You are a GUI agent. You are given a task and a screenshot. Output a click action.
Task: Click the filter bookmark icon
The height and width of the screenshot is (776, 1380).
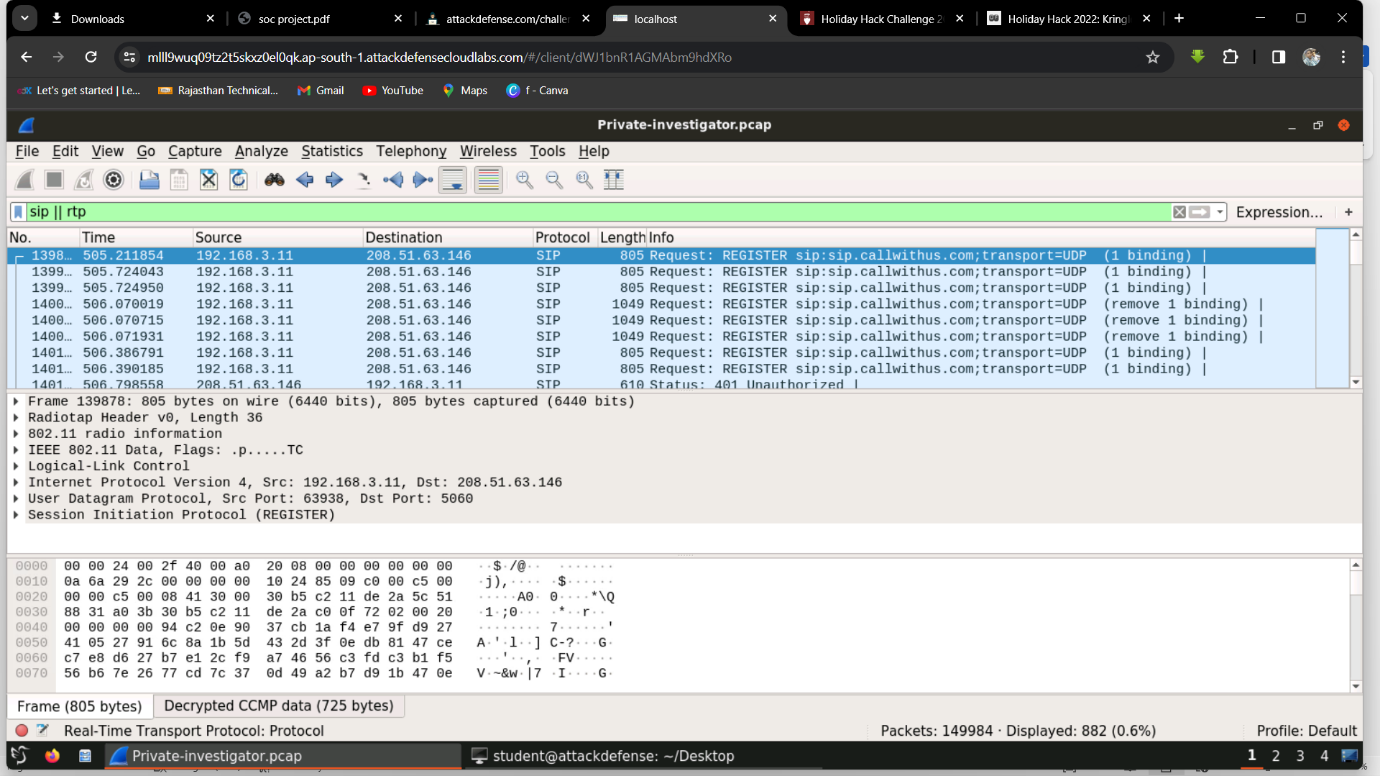[x=18, y=212]
